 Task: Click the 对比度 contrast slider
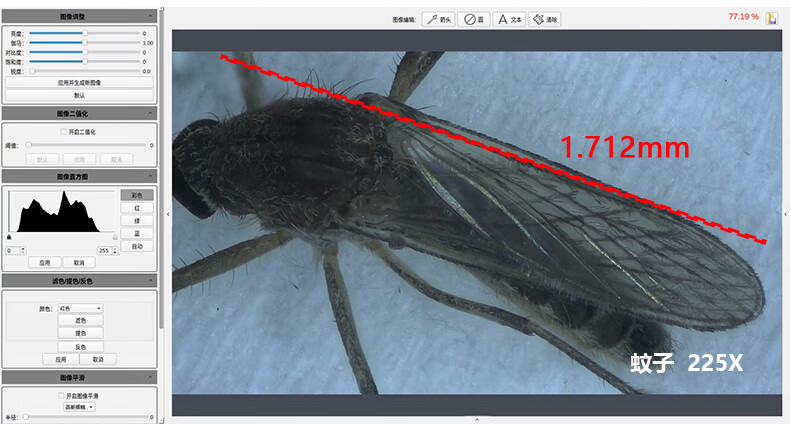pos(85,52)
